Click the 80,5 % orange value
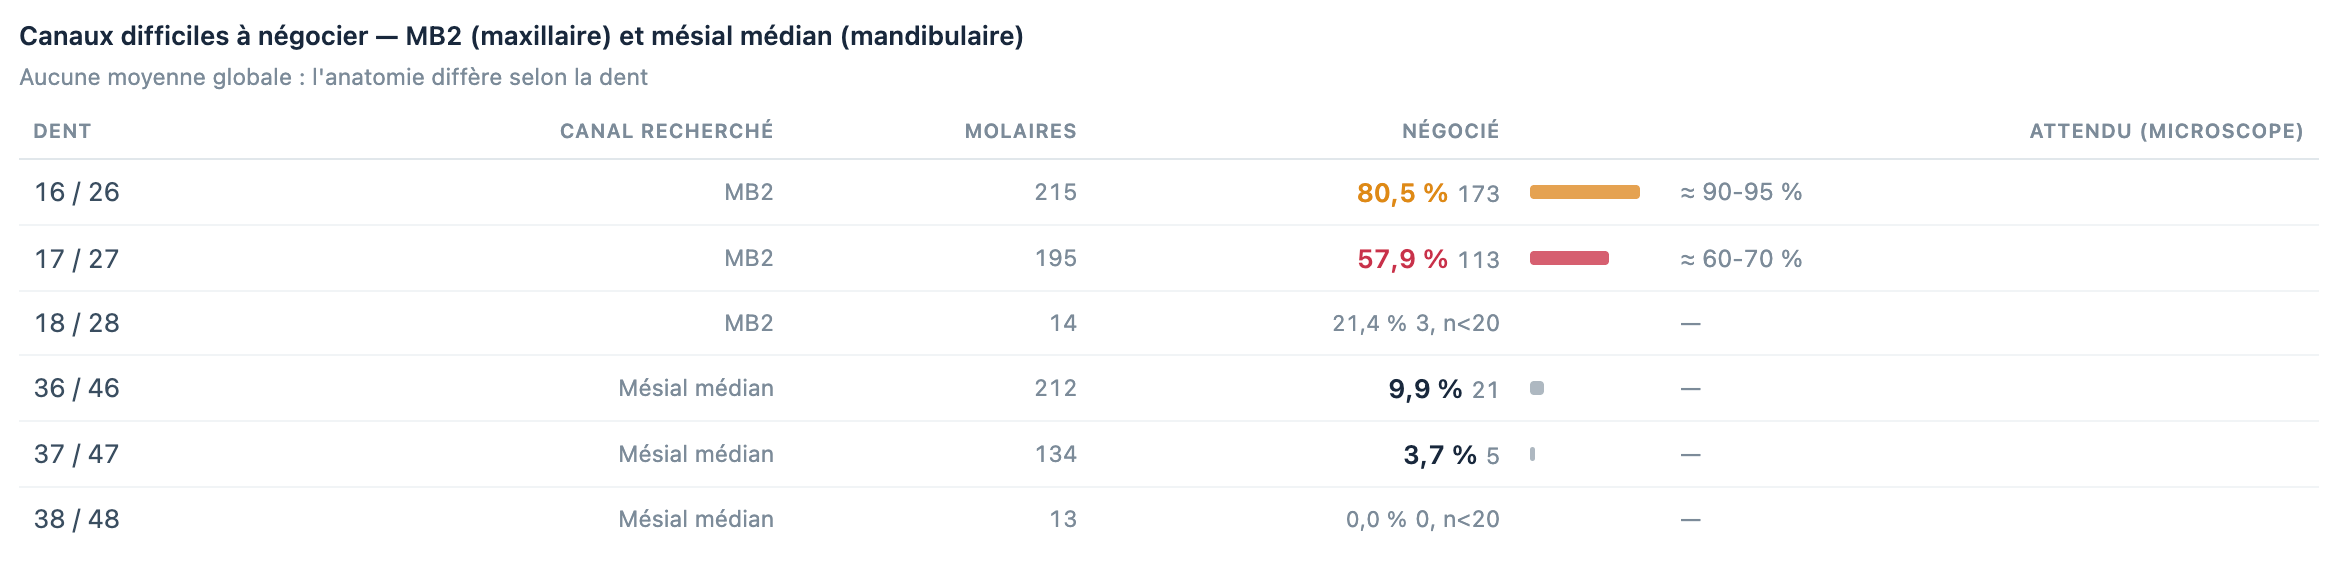This screenshot has height=572, width=2341. [1402, 192]
